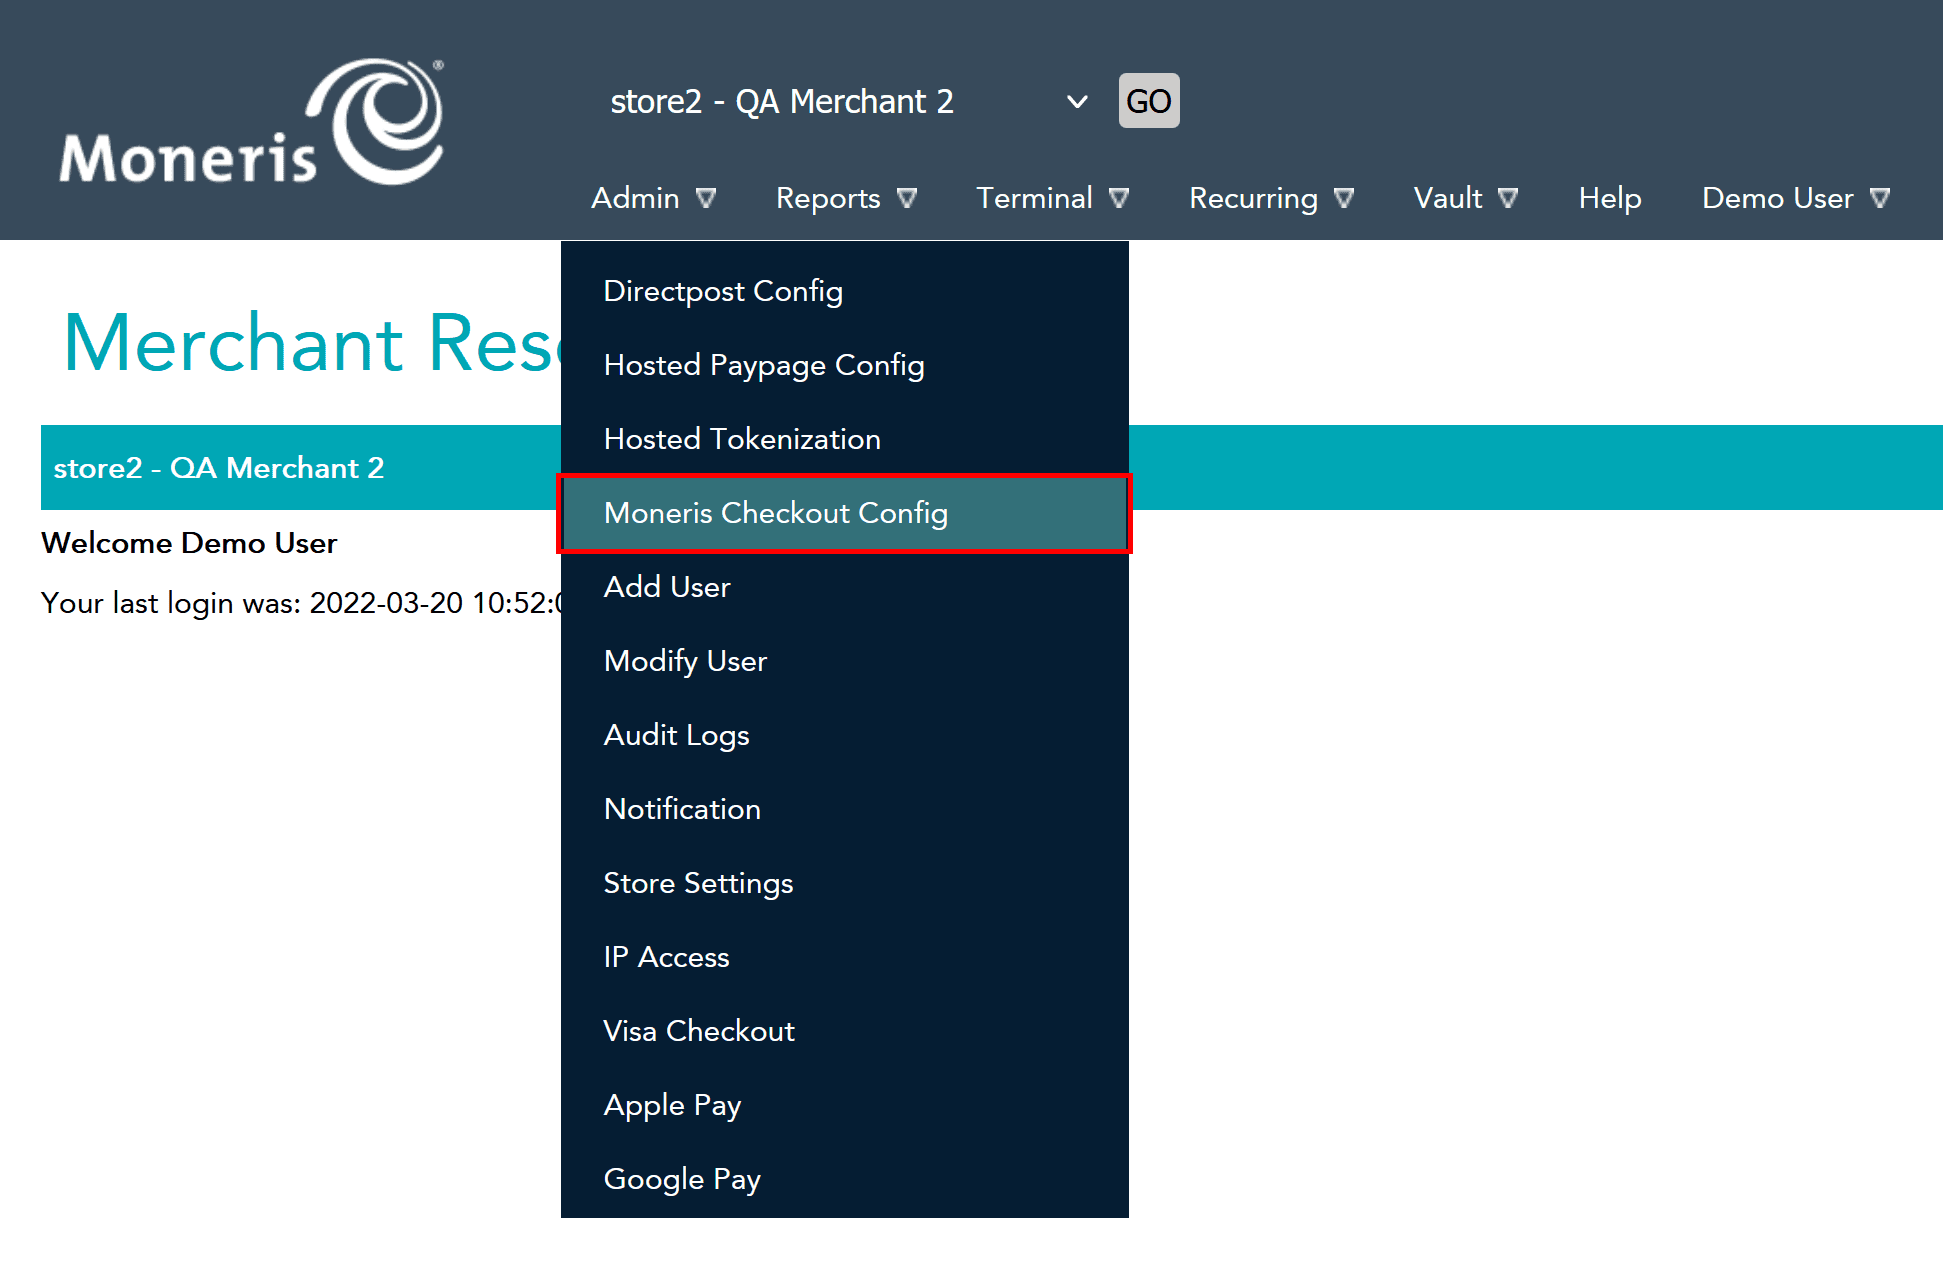Screen dimensions: 1943x1261
Task: Select Directpost Config
Action: (723, 291)
